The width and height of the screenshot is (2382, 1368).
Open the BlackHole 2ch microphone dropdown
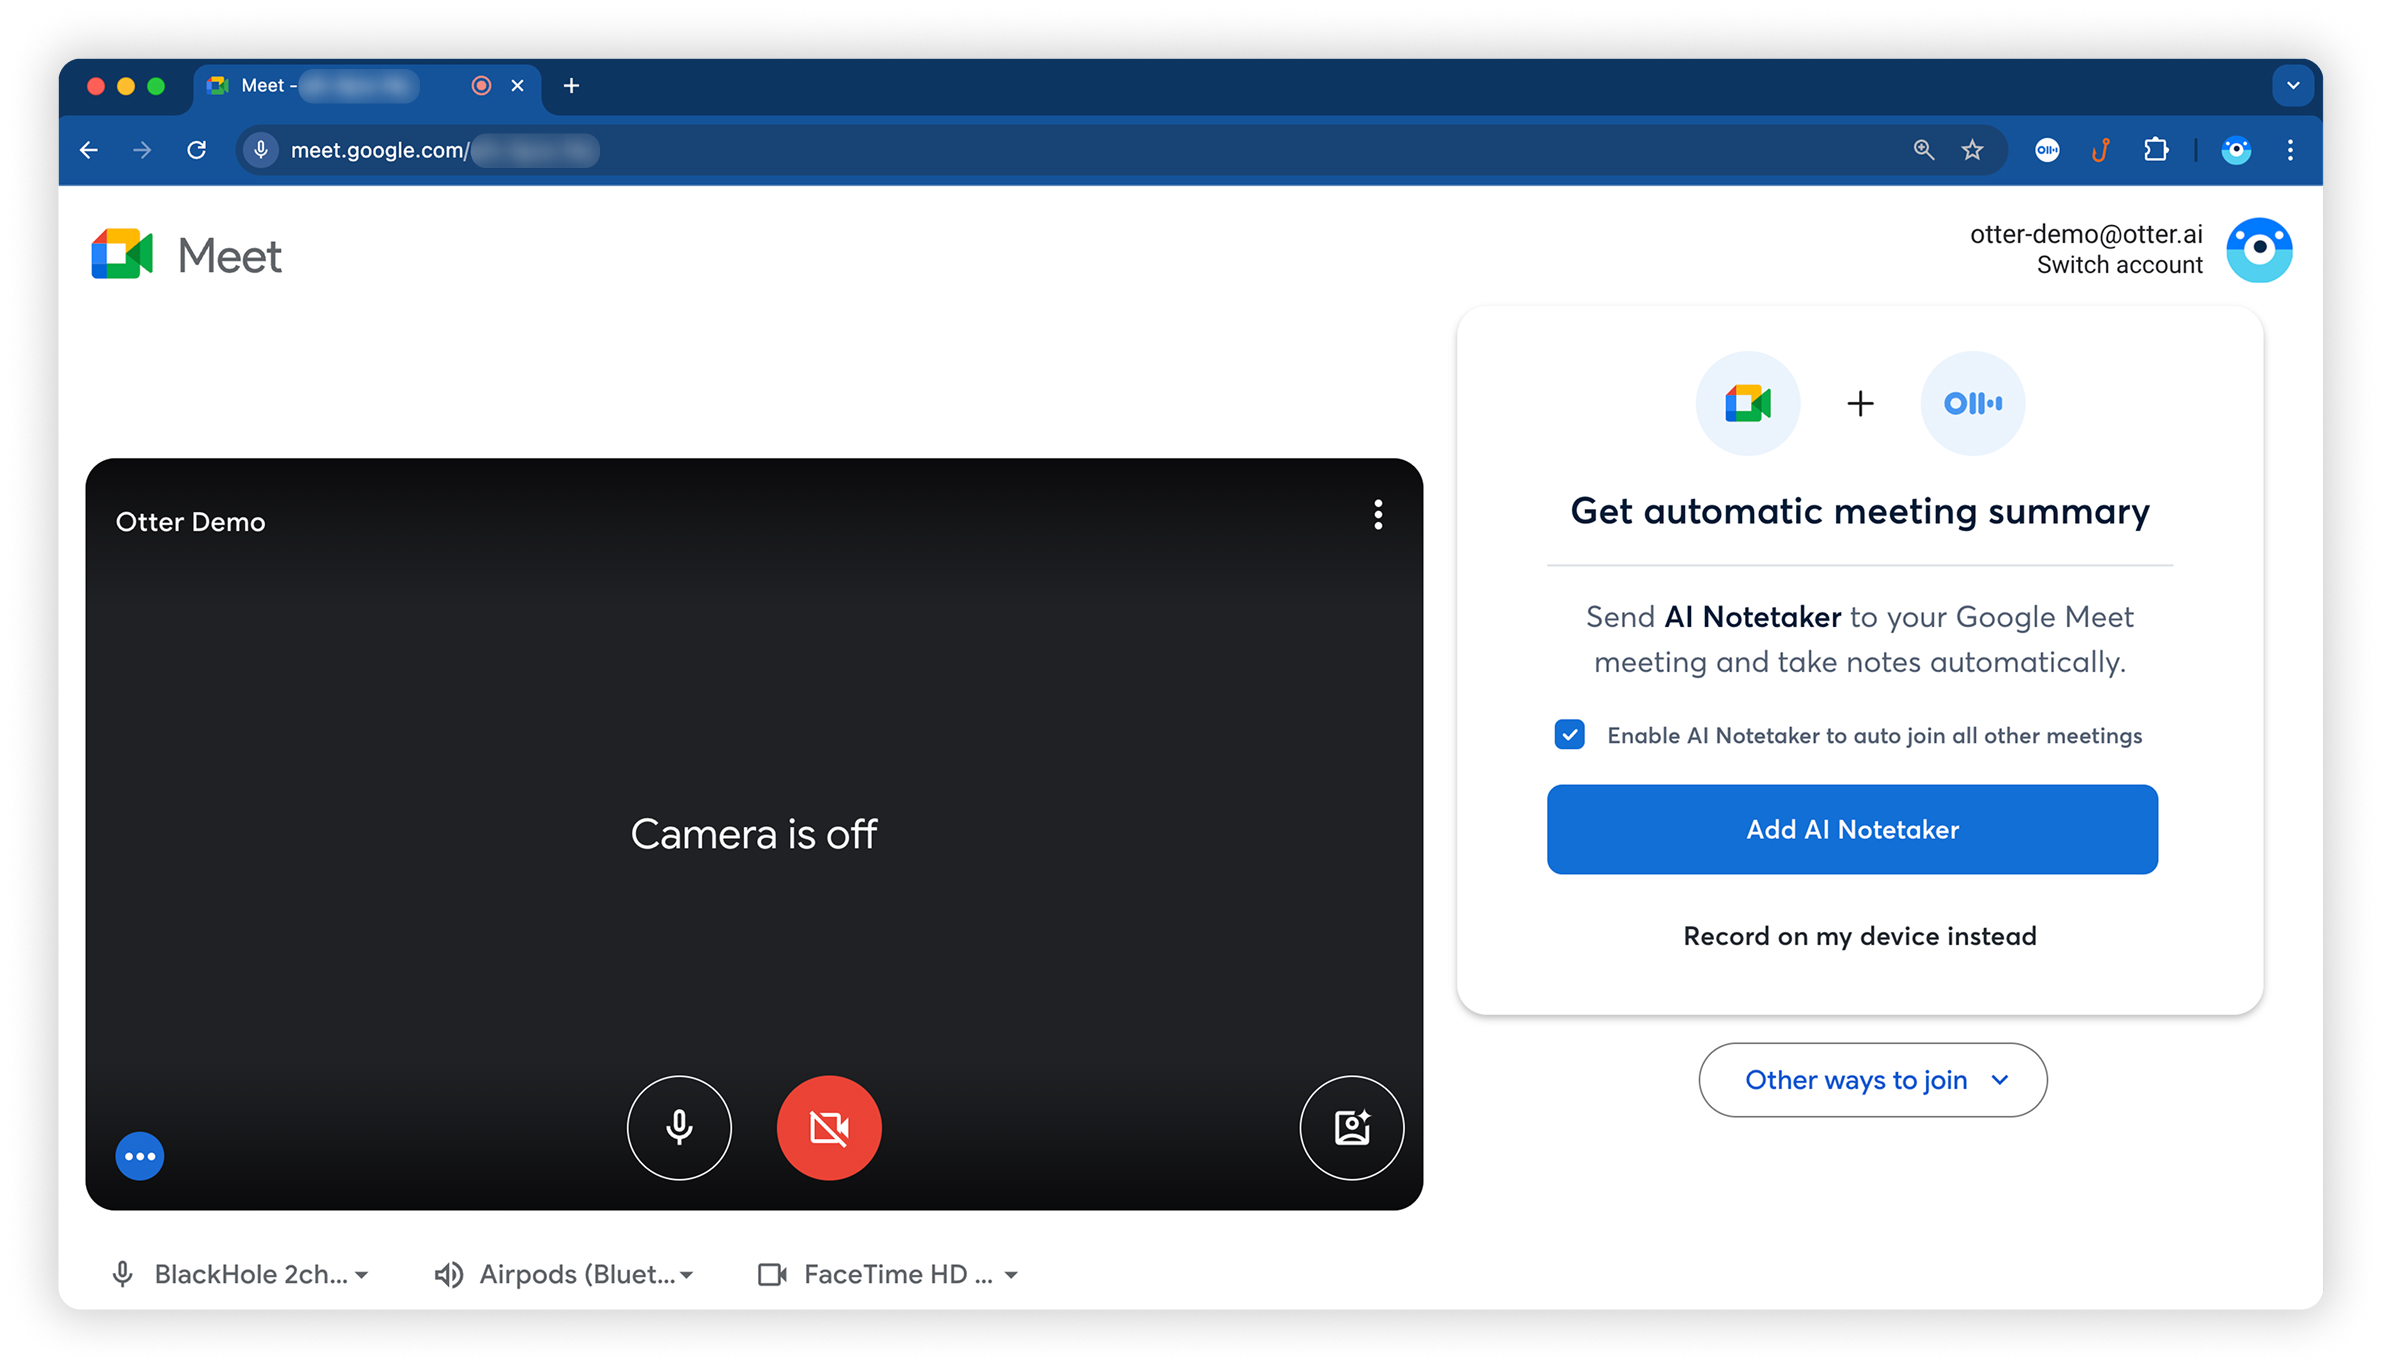(x=240, y=1274)
